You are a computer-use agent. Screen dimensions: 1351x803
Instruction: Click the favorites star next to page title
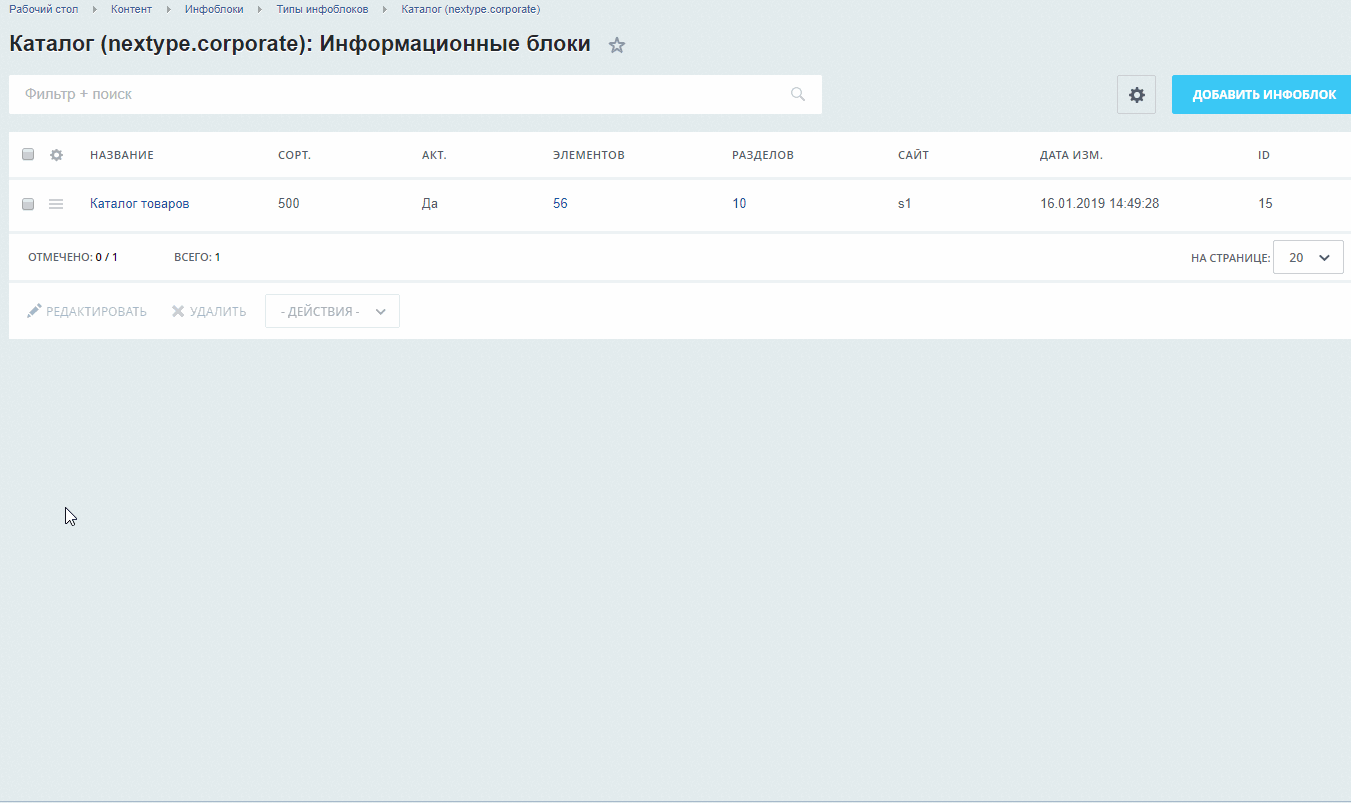(617, 45)
